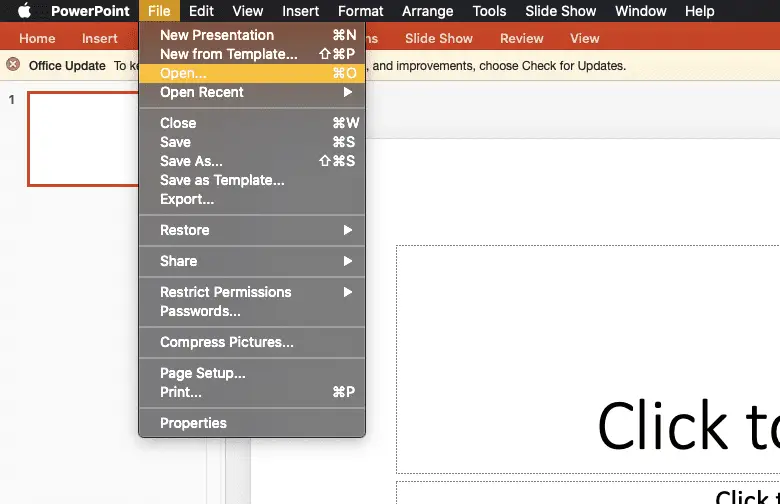Expand the Share submenu
The height and width of the screenshot is (504, 780).
[x=252, y=261]
